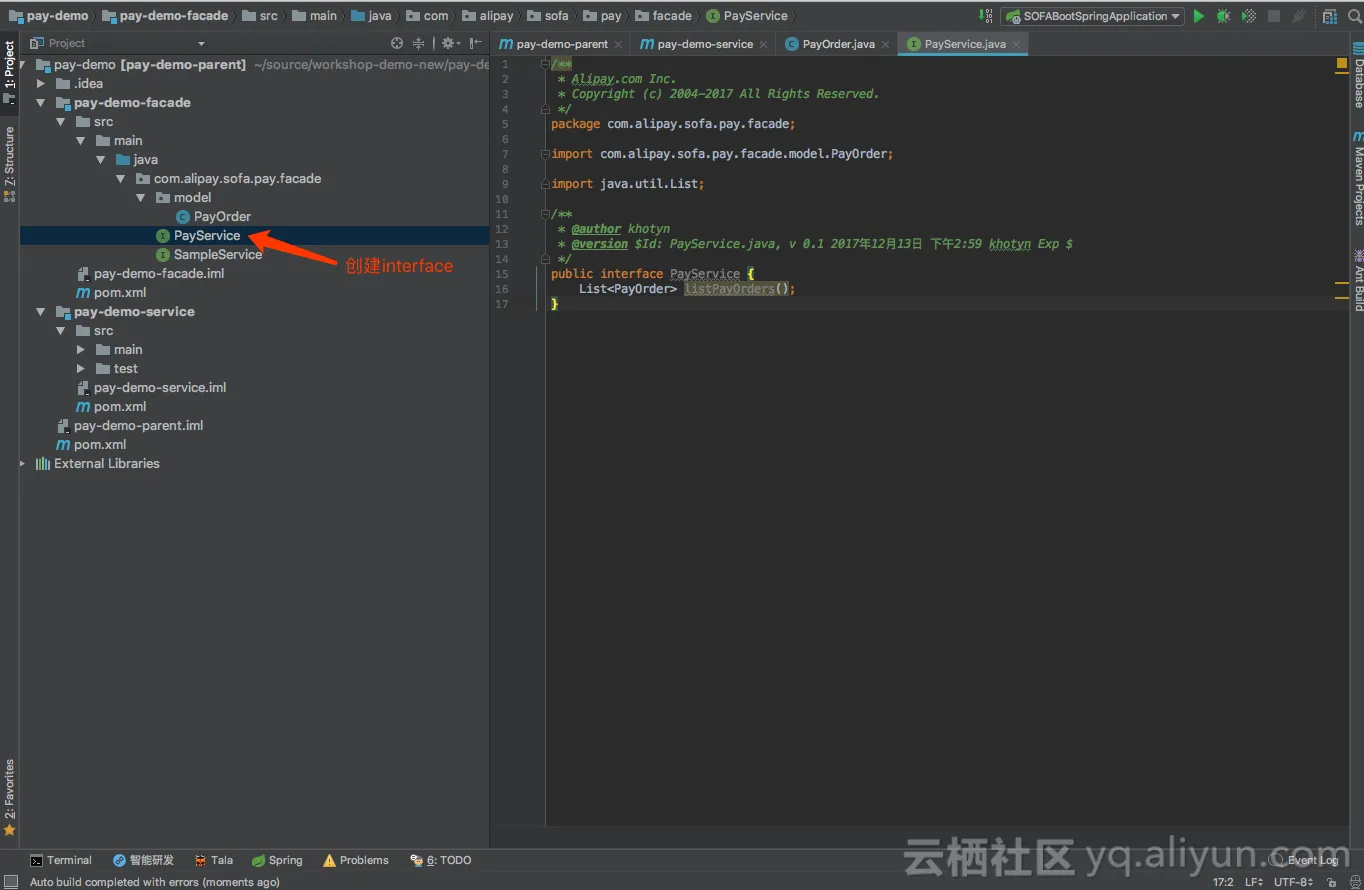Start debugging with the bug icon
1364x890 pixels.
point(1223,16)
